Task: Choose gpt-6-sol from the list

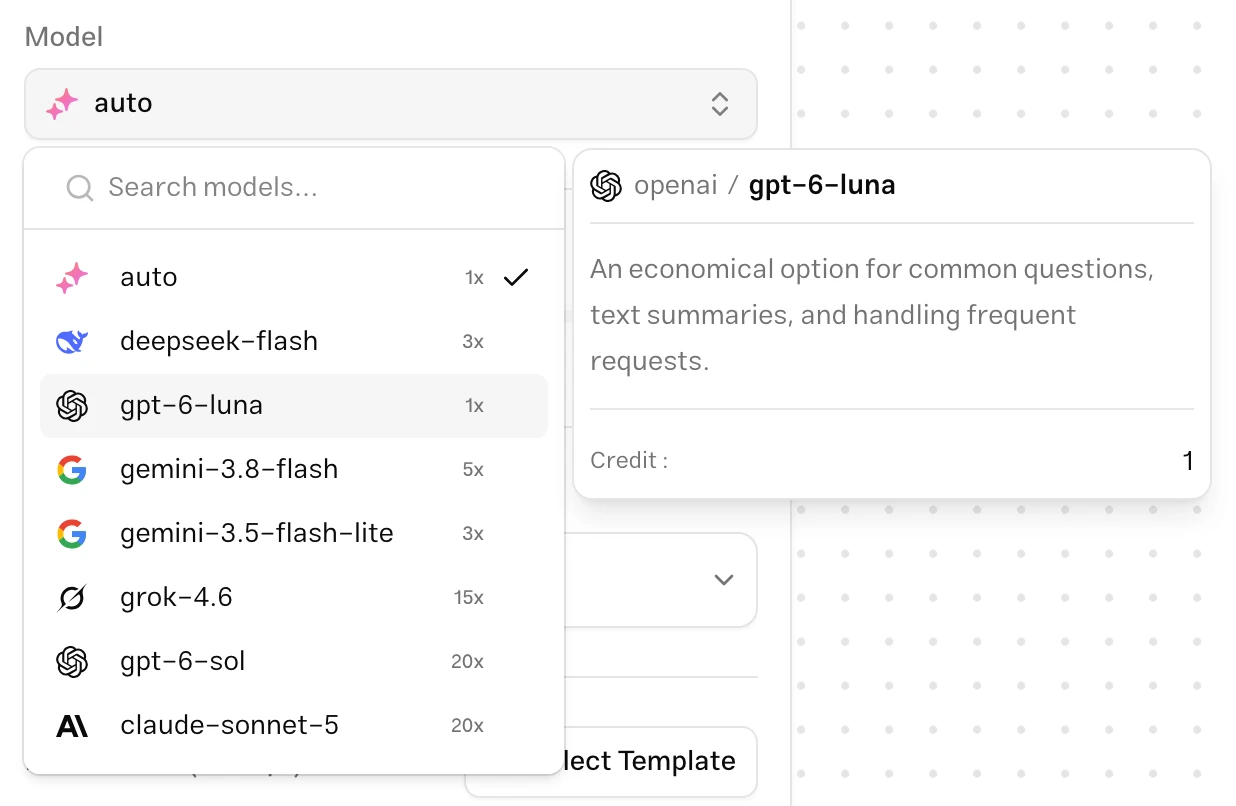Action: point(294,661)
